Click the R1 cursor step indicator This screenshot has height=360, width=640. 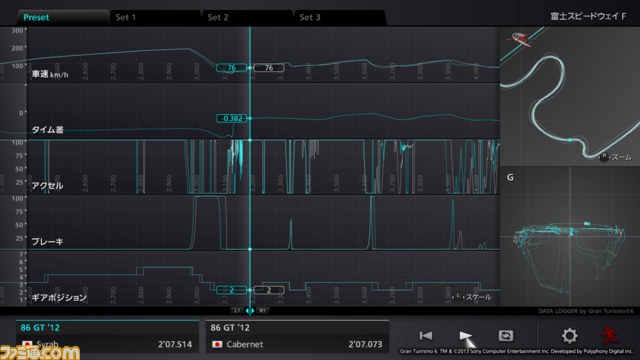tap(262, 311)
